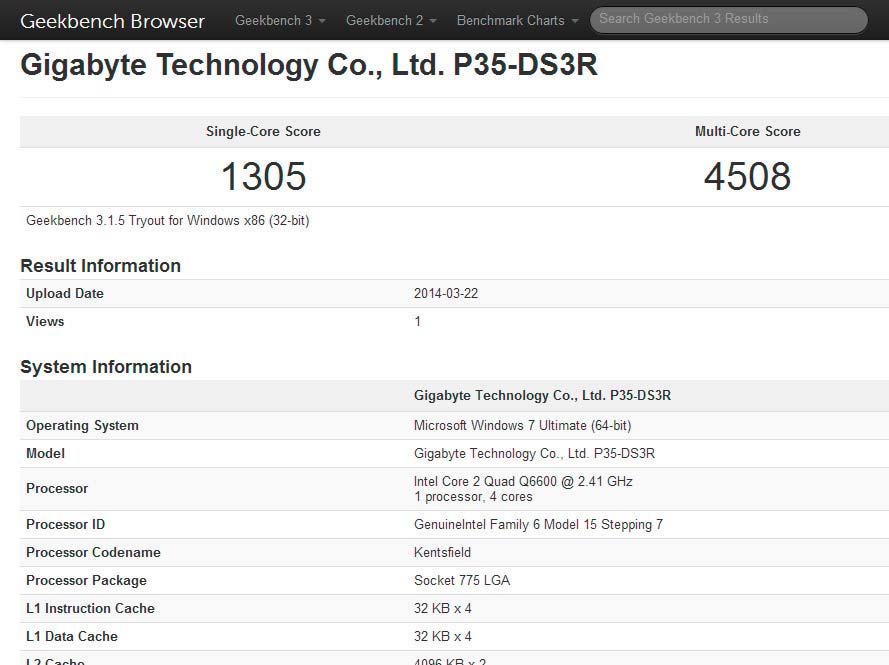Select the page title P35-DS3R heading

tap(309, 64)
